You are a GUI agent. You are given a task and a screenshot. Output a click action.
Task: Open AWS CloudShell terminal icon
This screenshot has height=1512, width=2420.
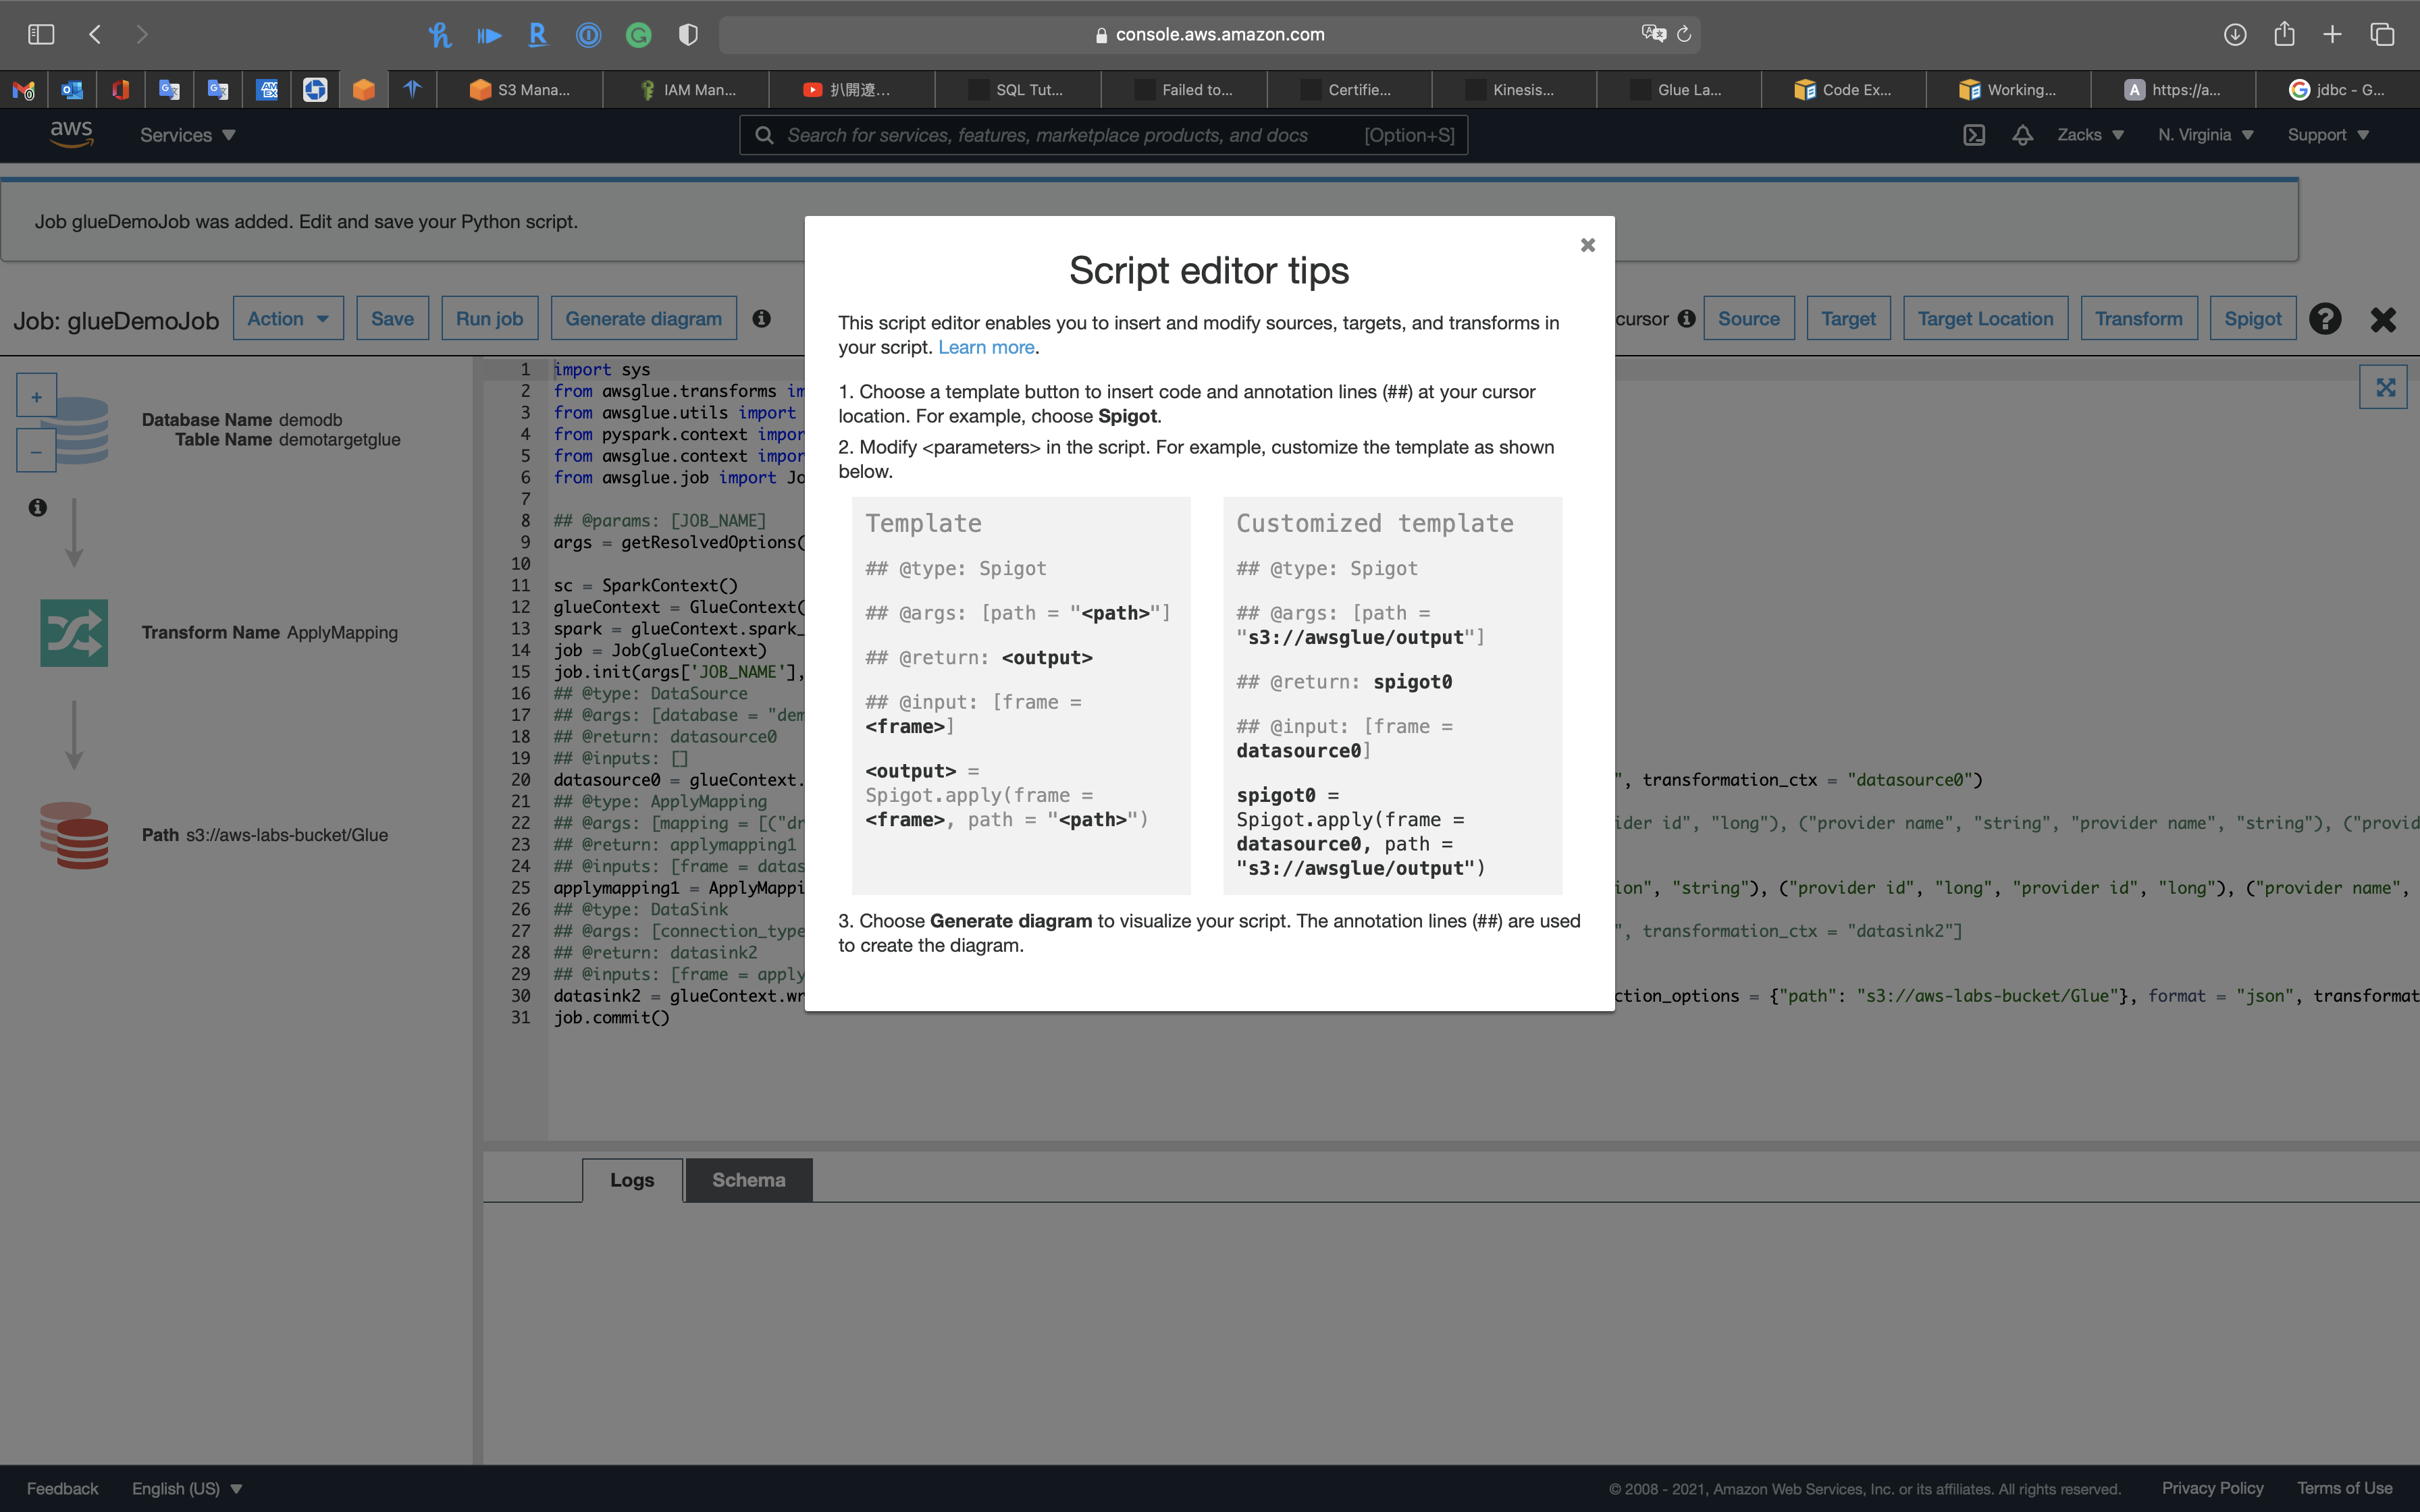(1973, 135)
